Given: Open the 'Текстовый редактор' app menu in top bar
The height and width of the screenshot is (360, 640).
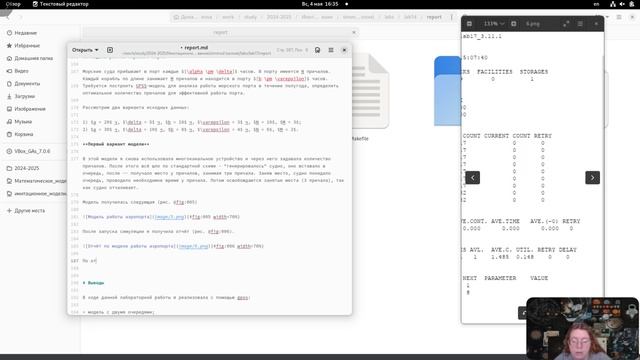Looking at the screenshot, I should (x=60, y=4).
